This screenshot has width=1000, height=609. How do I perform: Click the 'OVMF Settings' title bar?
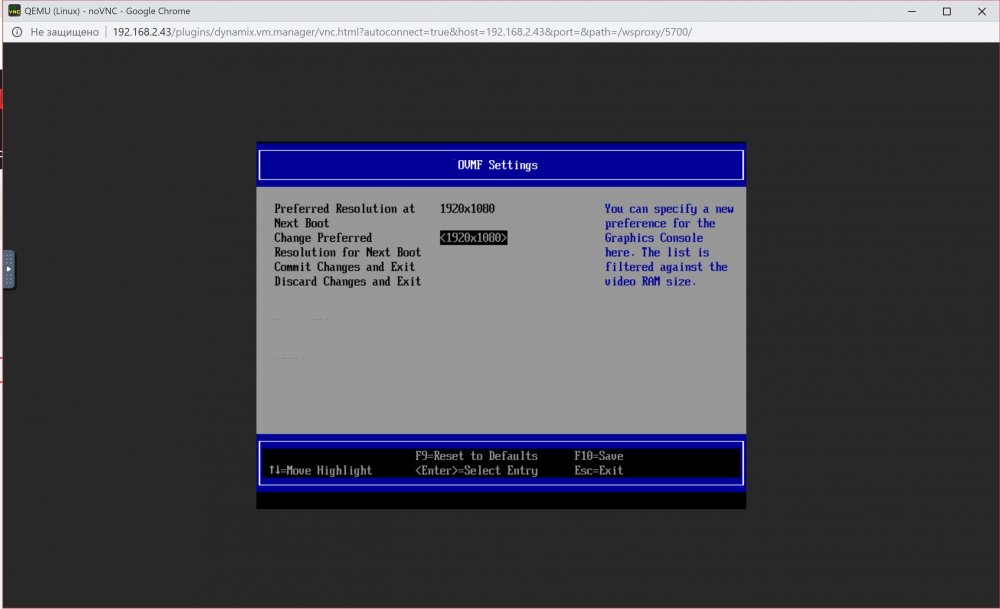(501, 165)
